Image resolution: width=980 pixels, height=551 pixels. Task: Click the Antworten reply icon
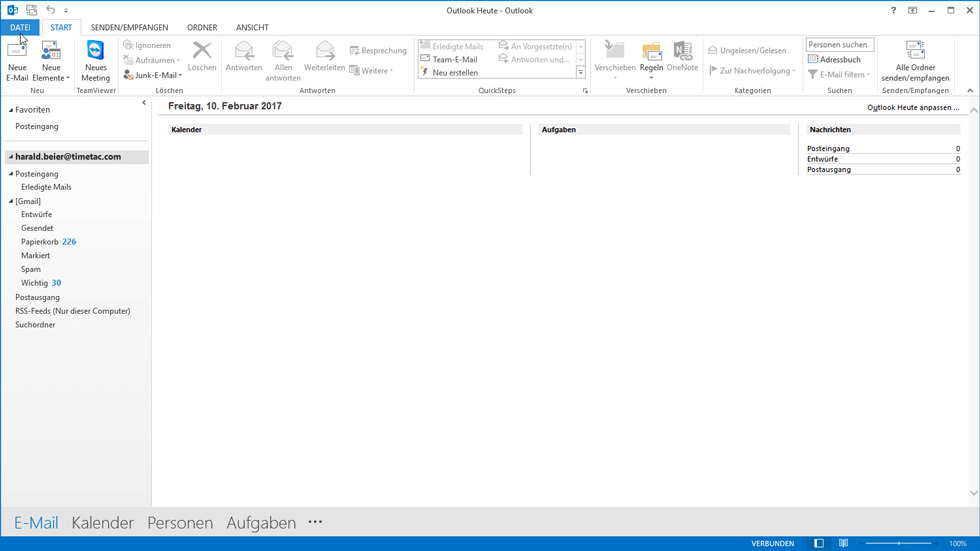(x=244, y=51)
